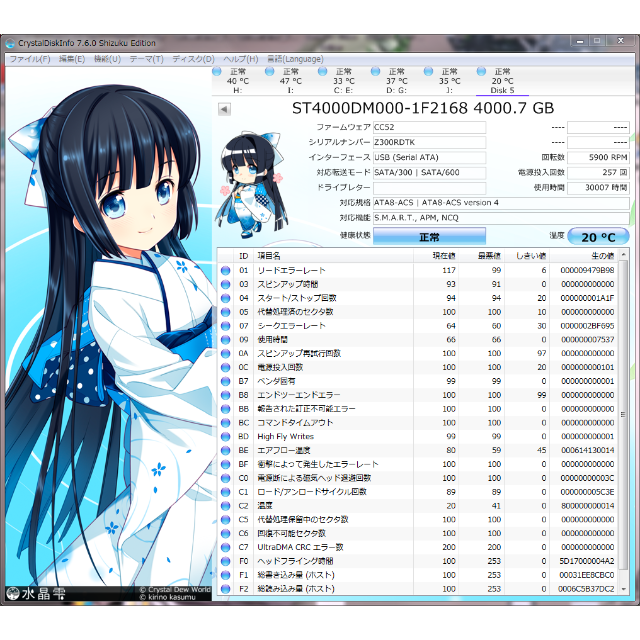The image size is (640, 640).
Task: Click the 正常 health status button
Action: [429, 237]
